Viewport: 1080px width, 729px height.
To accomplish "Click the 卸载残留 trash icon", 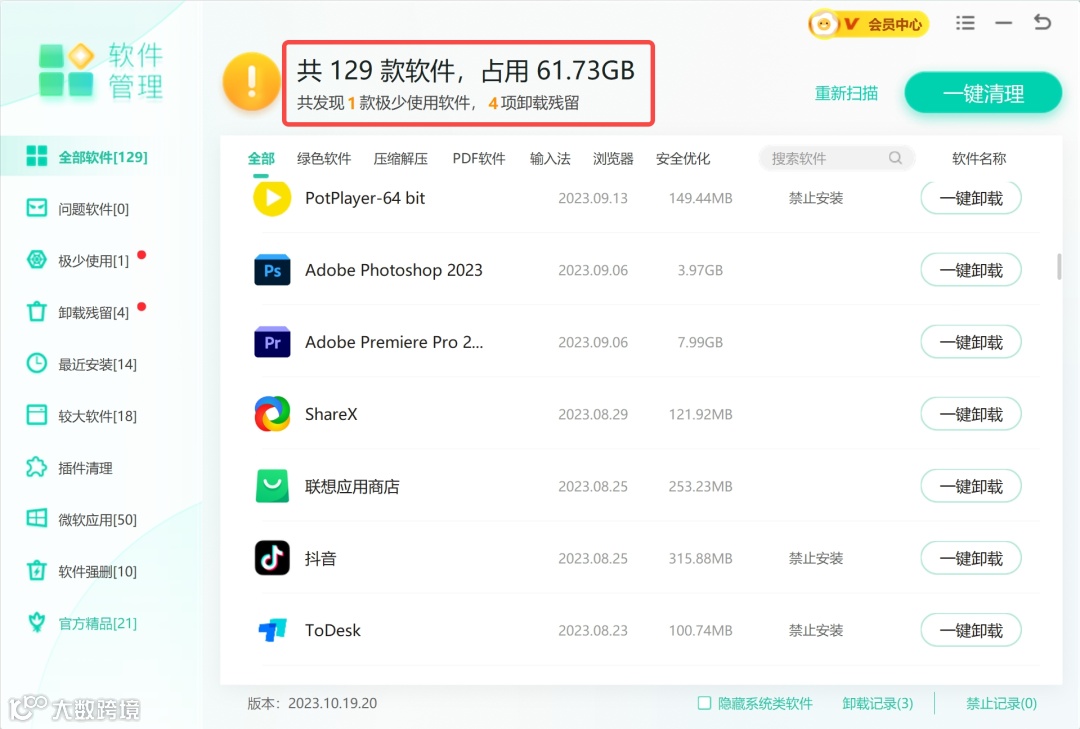I will point(37,311).
